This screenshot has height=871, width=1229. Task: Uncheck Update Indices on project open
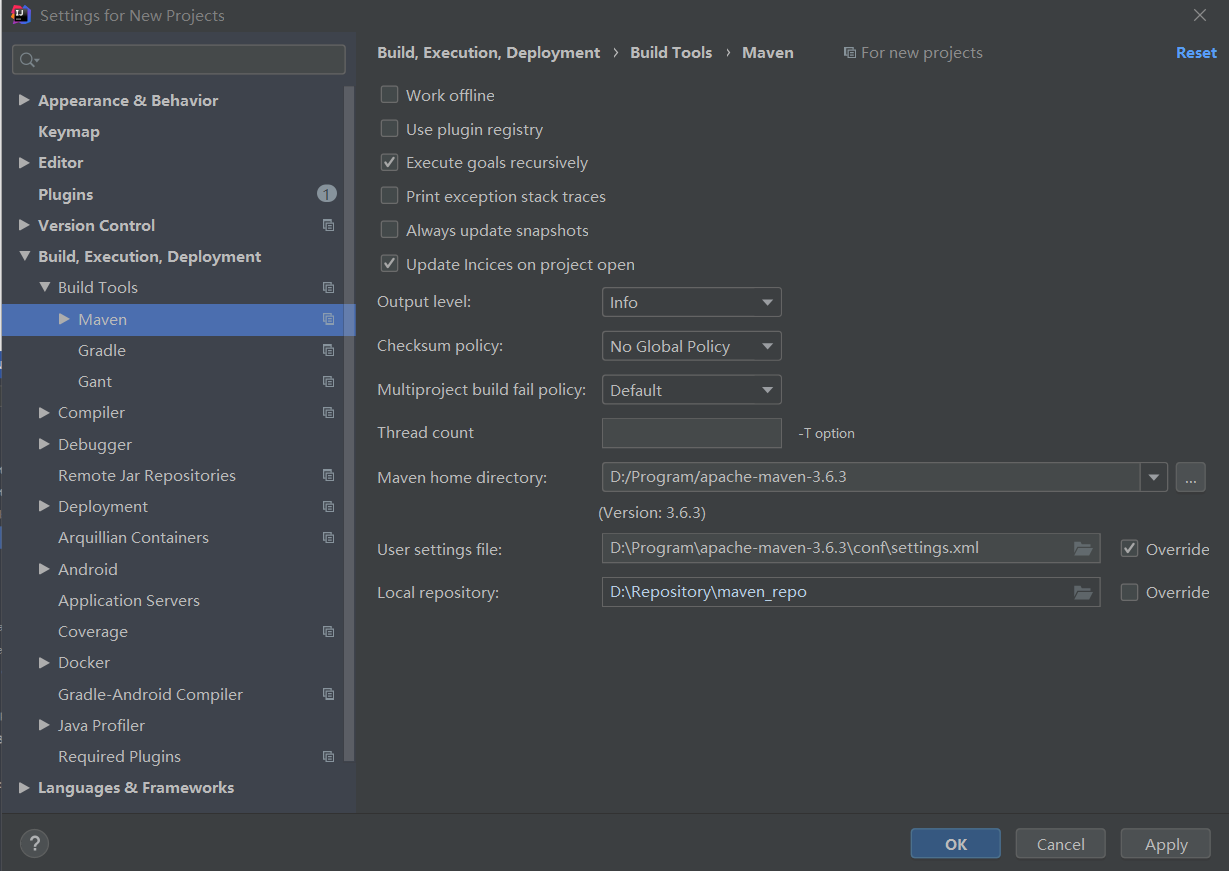click(389, 264)
